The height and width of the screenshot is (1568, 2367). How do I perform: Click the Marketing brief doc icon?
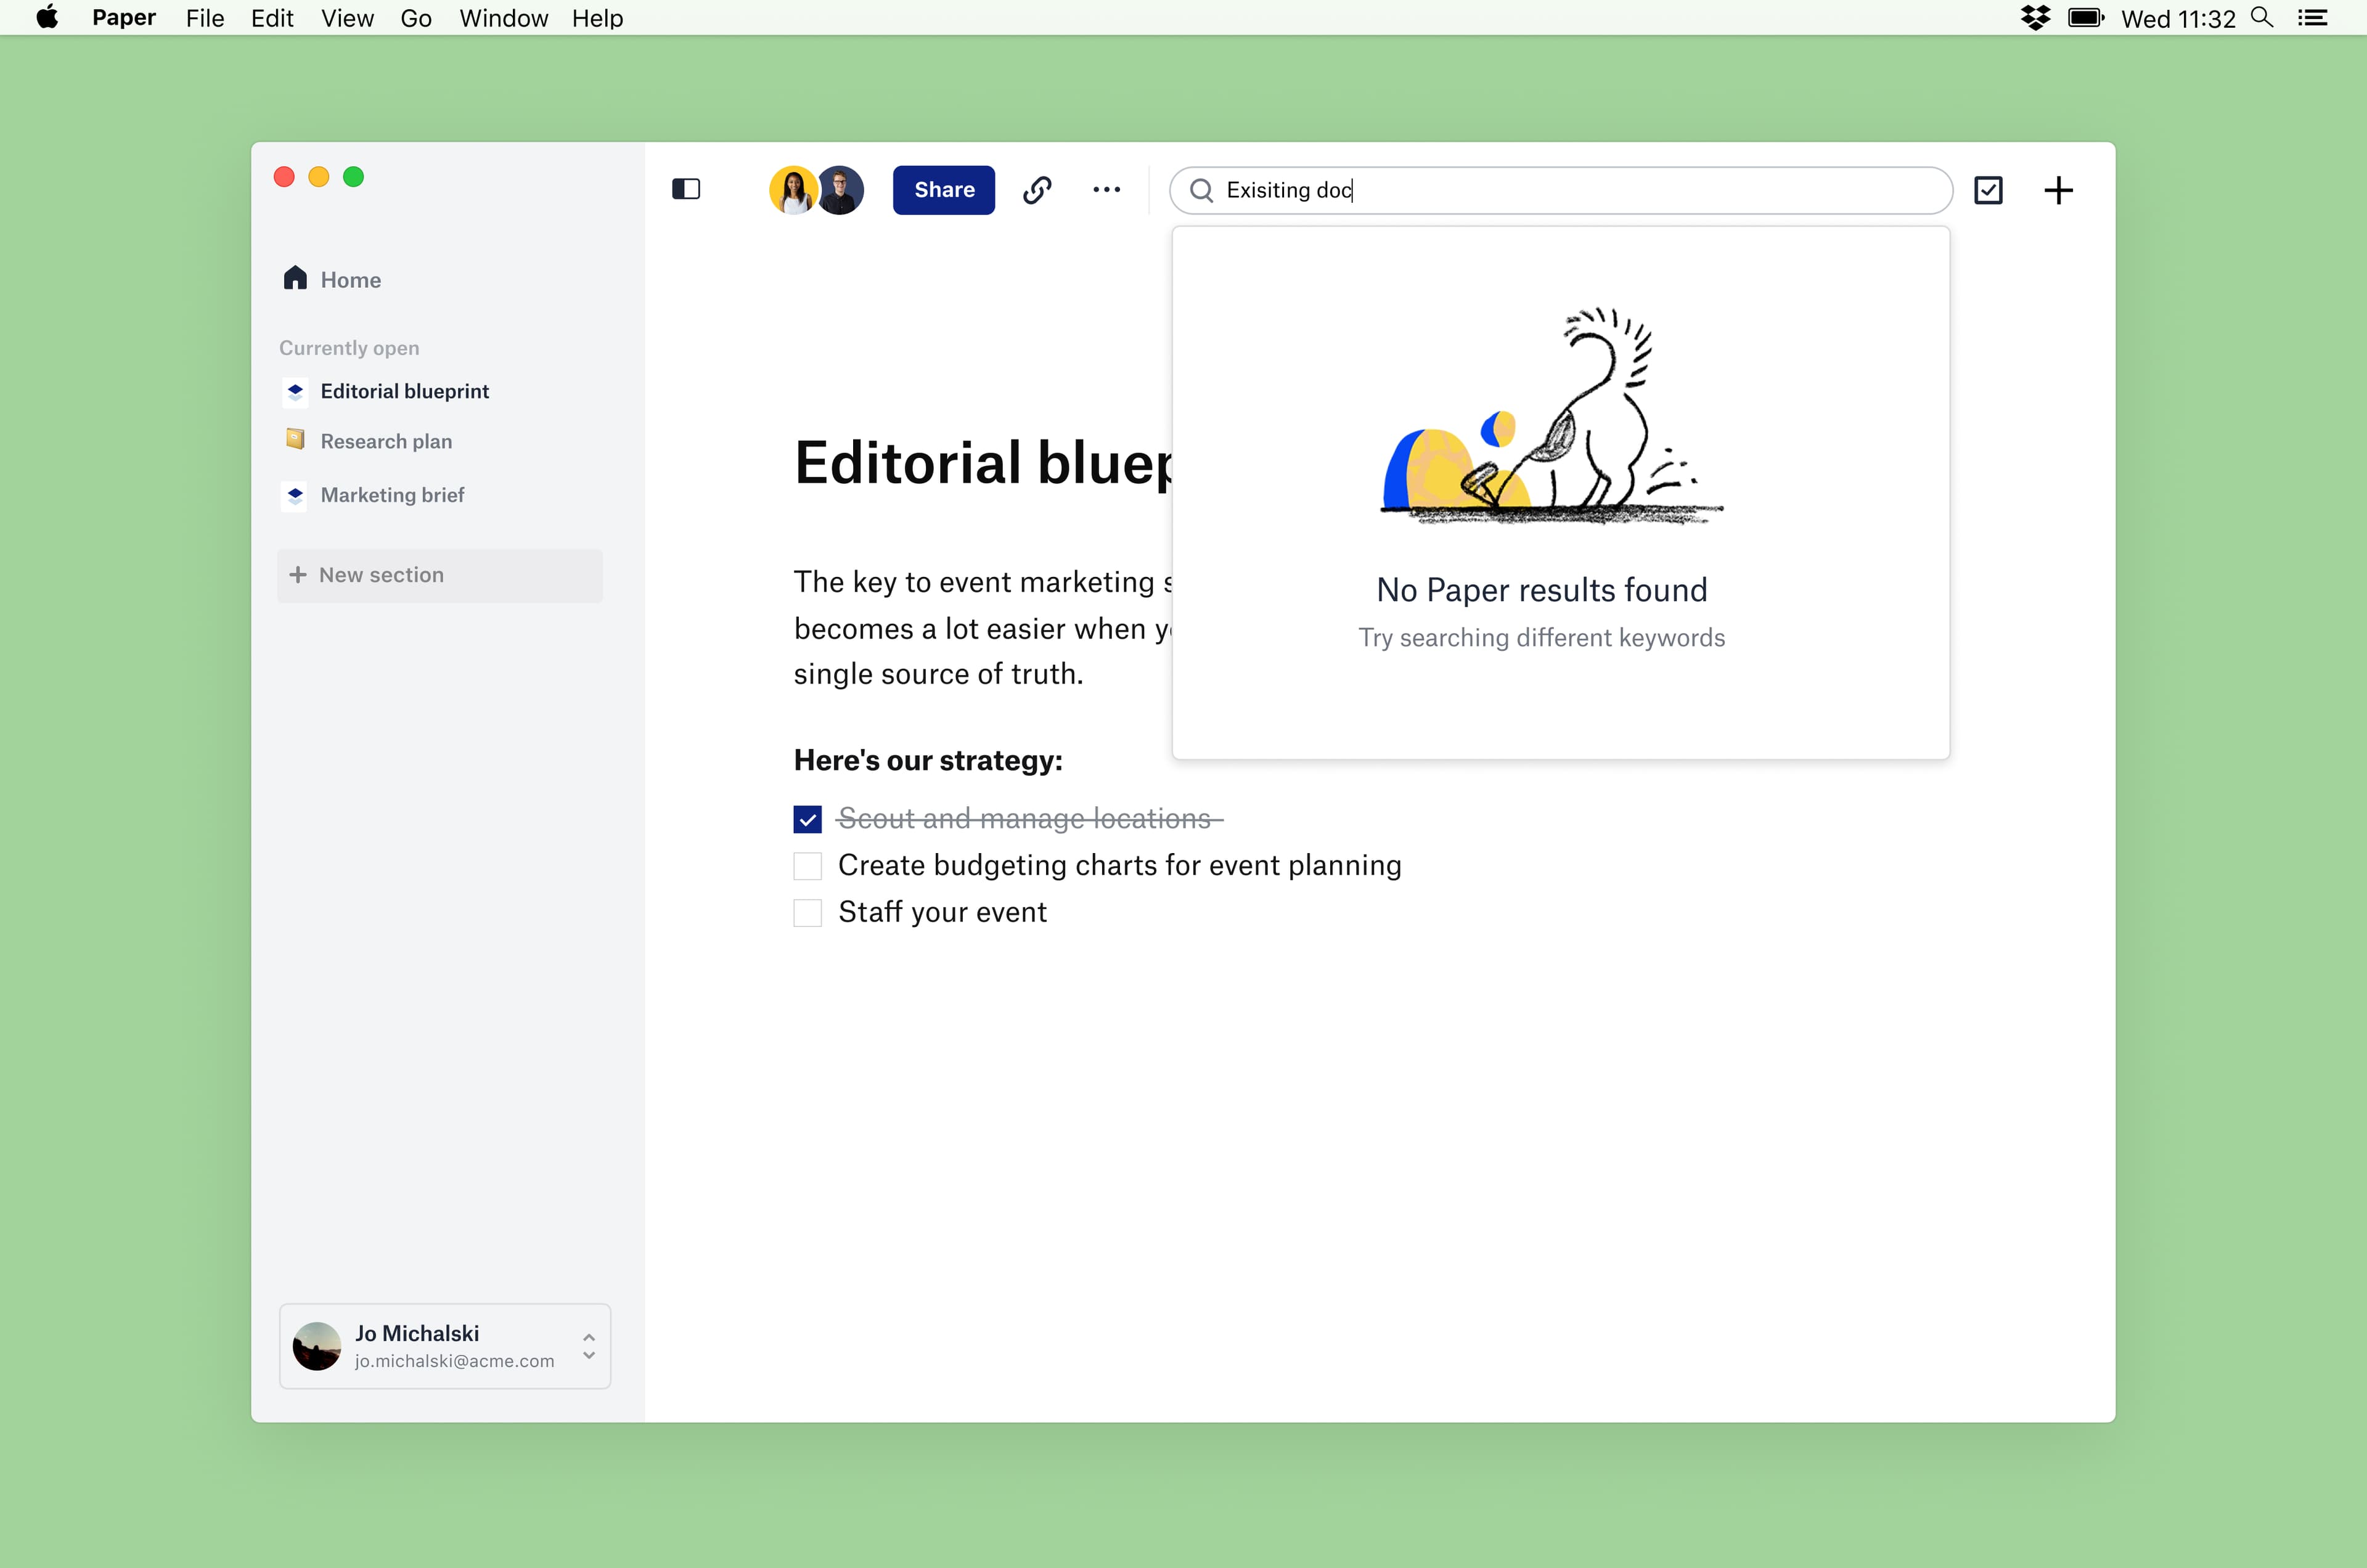coord(295,495)
